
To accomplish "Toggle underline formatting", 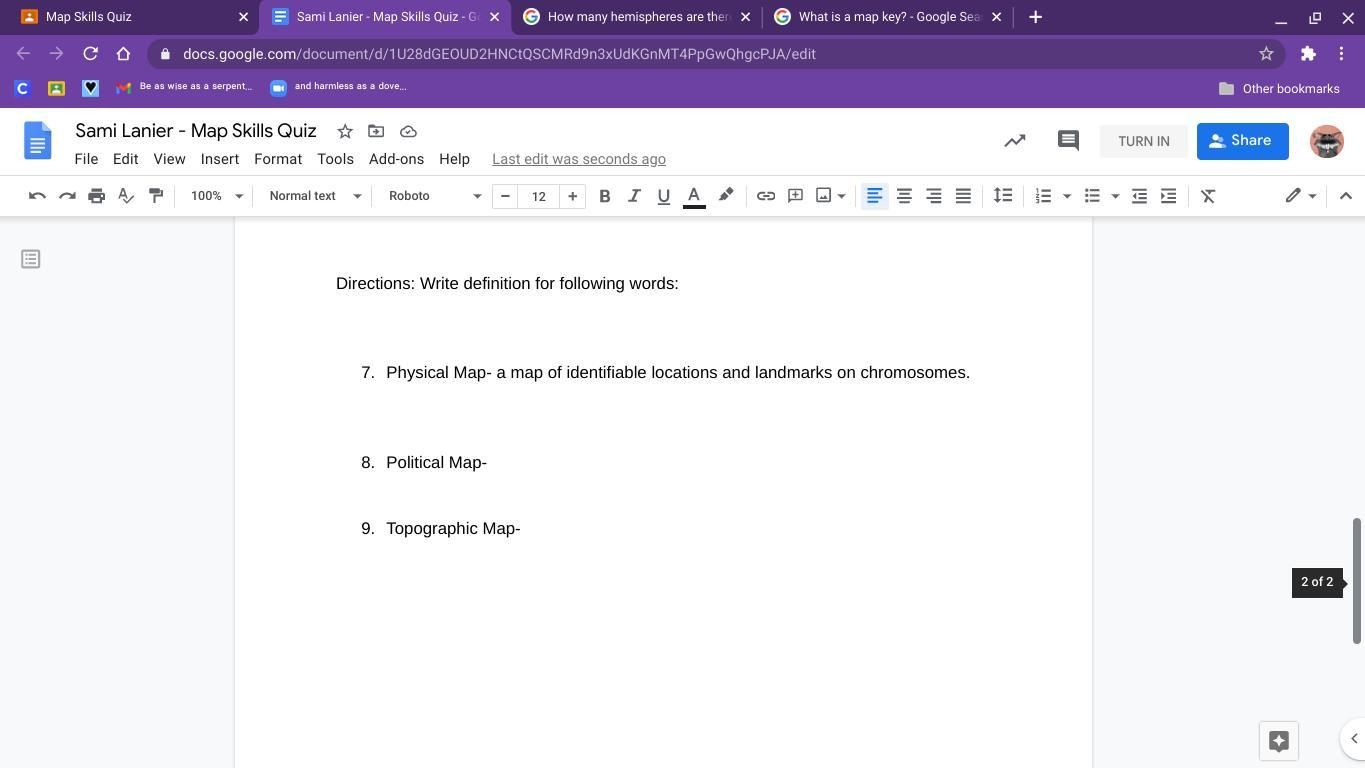I will pos(663,196).
